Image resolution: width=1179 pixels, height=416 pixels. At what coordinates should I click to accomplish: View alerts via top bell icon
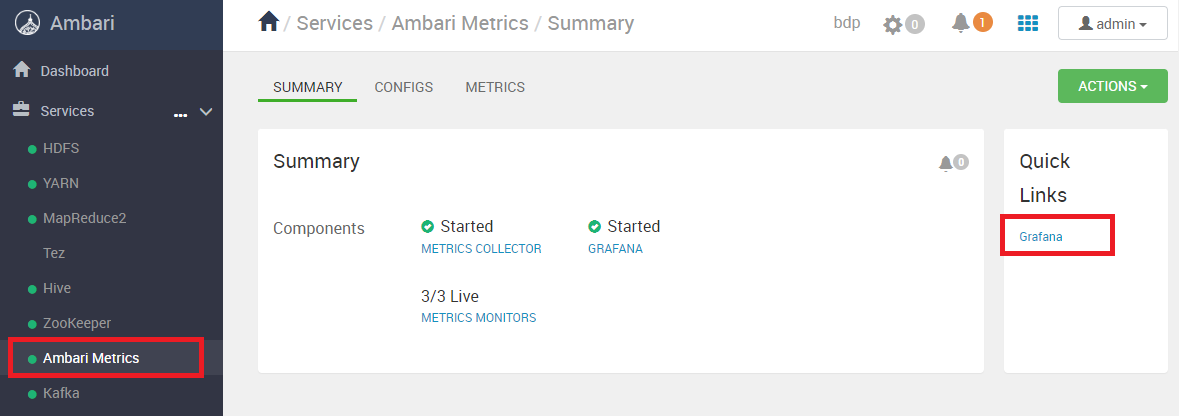pyautogui.click(x=960, y=24)
